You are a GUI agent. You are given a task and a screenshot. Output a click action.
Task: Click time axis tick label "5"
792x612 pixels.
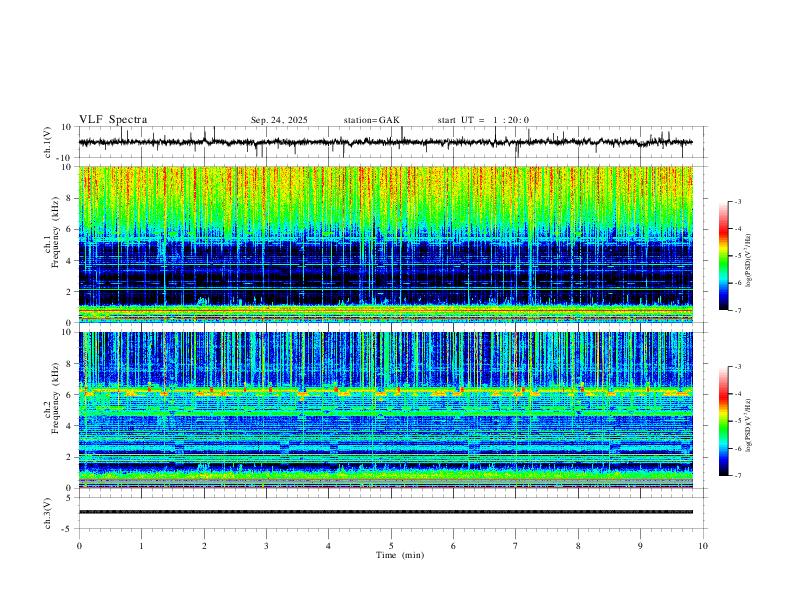pyautogui.click(x=391, y=546)
